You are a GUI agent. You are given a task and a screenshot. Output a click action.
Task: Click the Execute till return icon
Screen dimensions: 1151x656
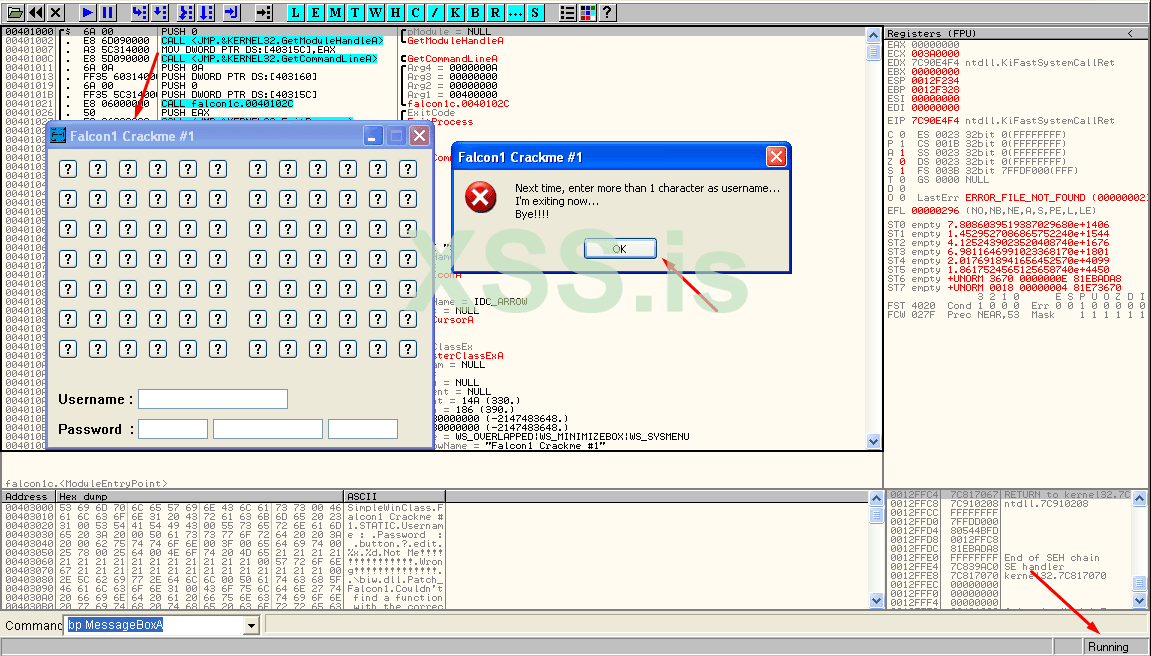pyautogui.click(x=231, y=12)
